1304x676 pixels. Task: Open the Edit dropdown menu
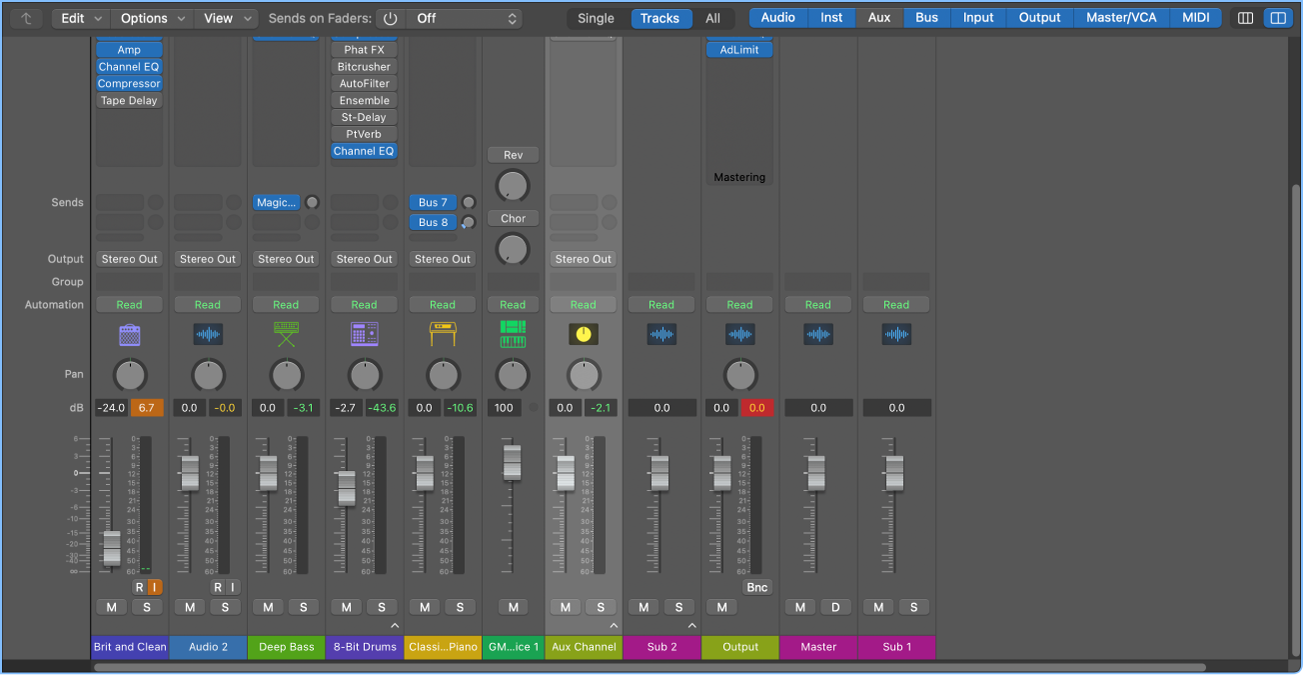(81, 18)
